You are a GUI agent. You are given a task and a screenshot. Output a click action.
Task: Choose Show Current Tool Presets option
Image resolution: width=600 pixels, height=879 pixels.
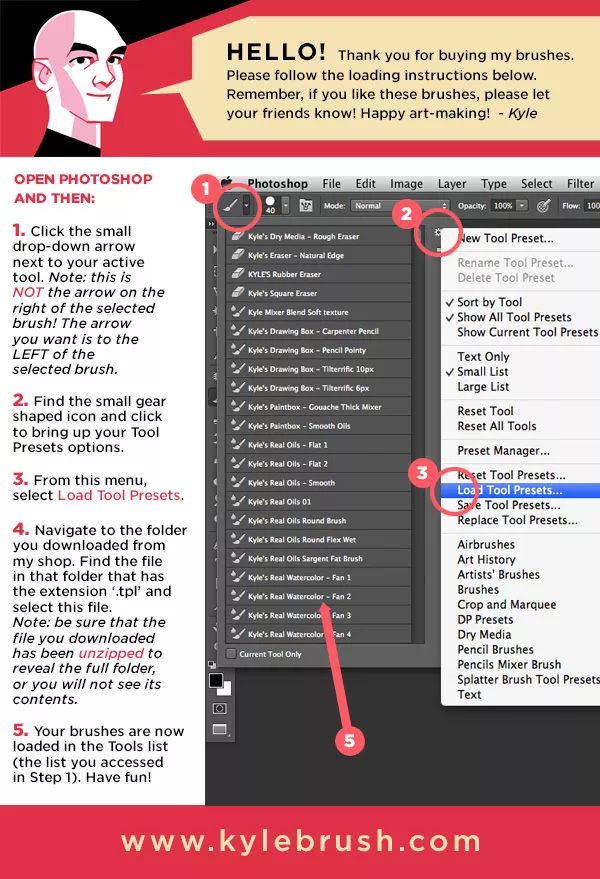tap(520, 332)
